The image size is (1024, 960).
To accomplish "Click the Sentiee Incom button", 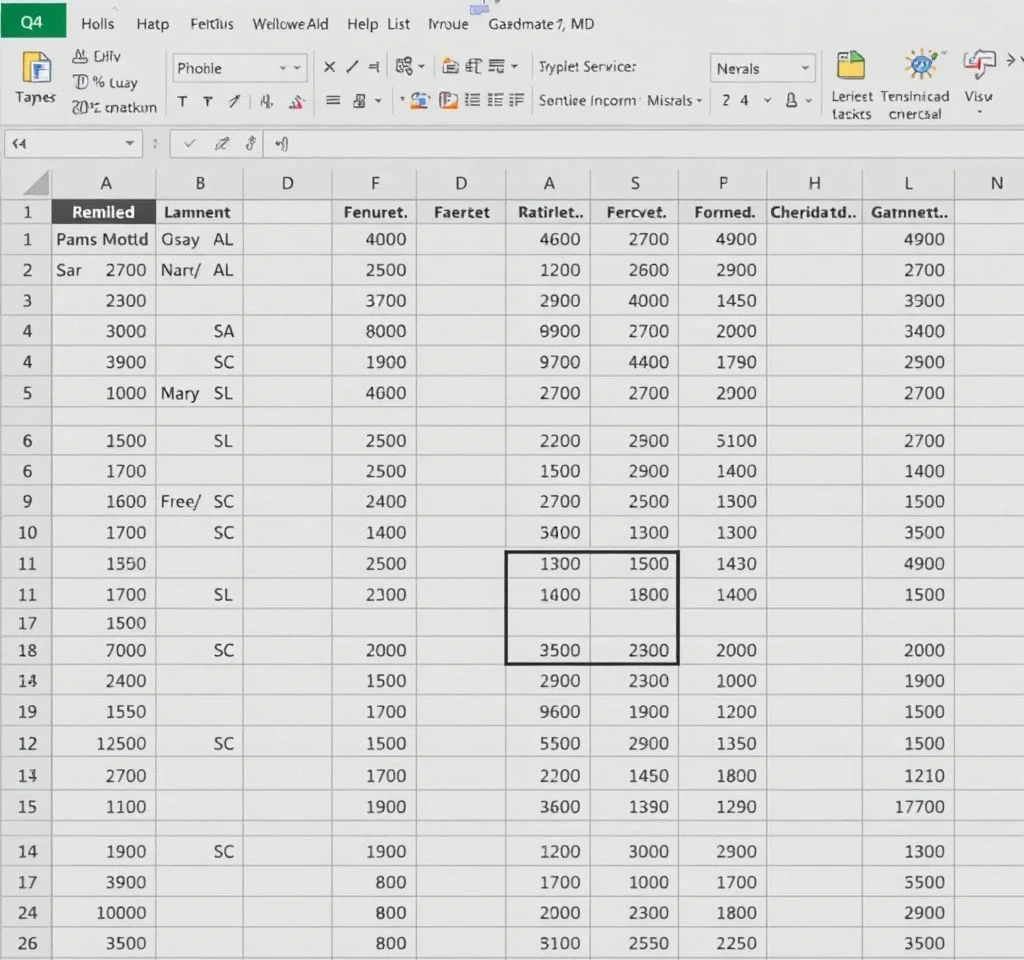I will pyautogui.click(x=588, y=100).
